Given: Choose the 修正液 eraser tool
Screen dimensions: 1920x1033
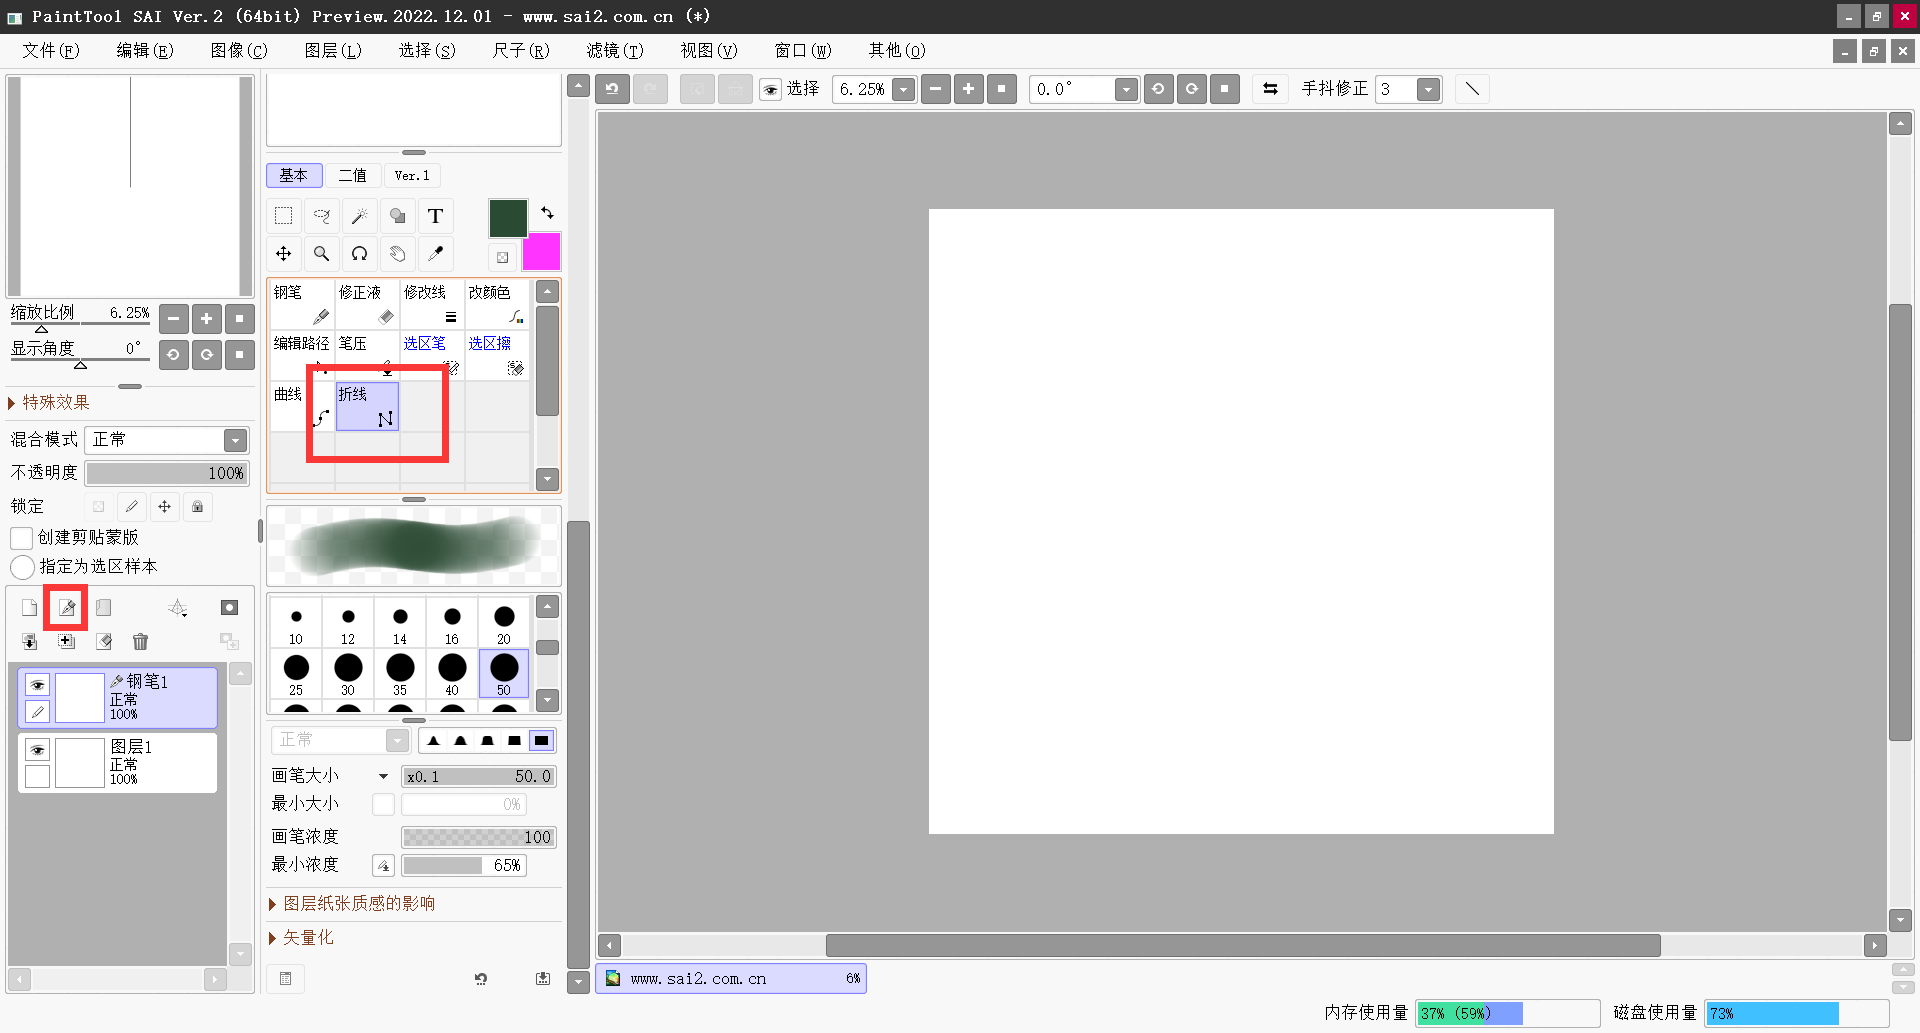Looking at the screenshot, I should [x=367, y=304].
